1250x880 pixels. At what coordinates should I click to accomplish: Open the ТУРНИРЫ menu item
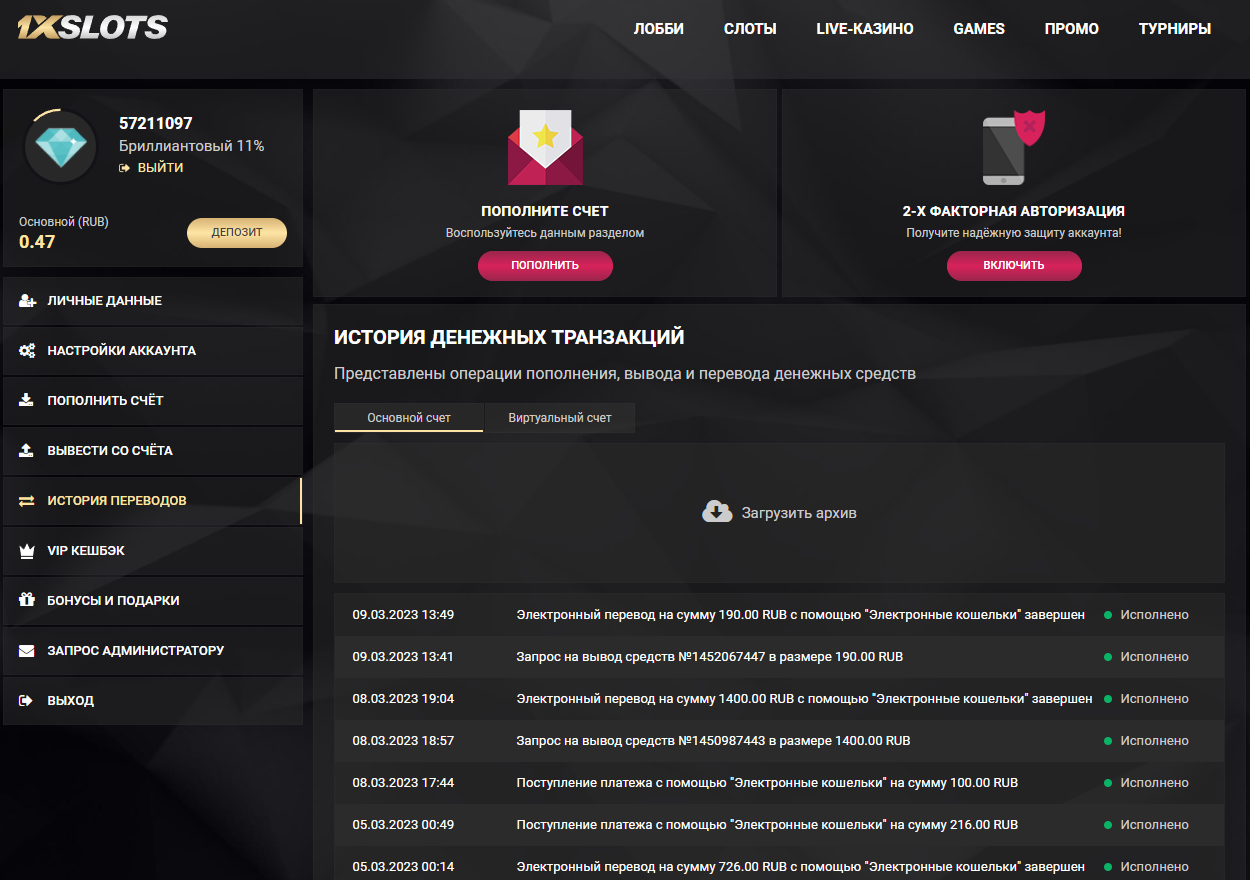[x=1175, y=29]
